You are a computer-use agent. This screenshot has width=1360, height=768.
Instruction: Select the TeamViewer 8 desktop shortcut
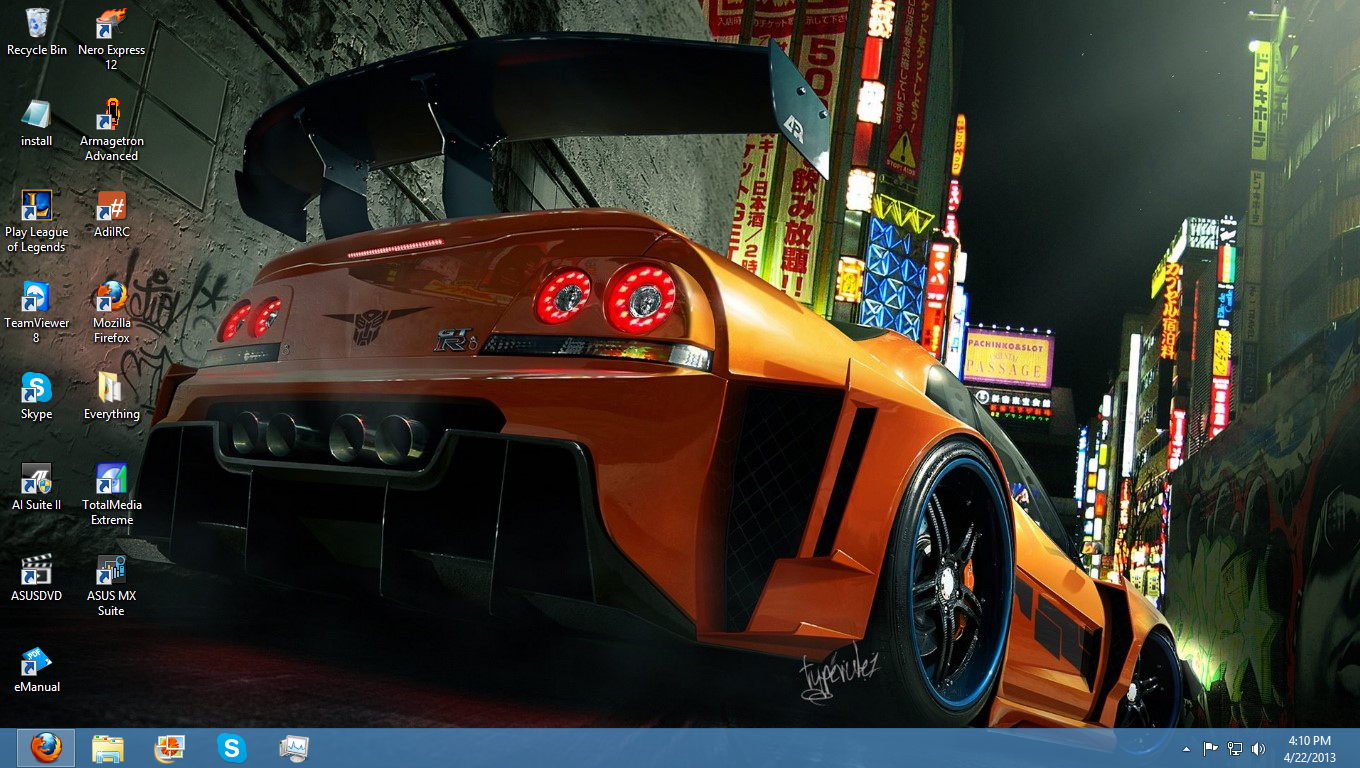pyautogui.click(x=37, y=297)
